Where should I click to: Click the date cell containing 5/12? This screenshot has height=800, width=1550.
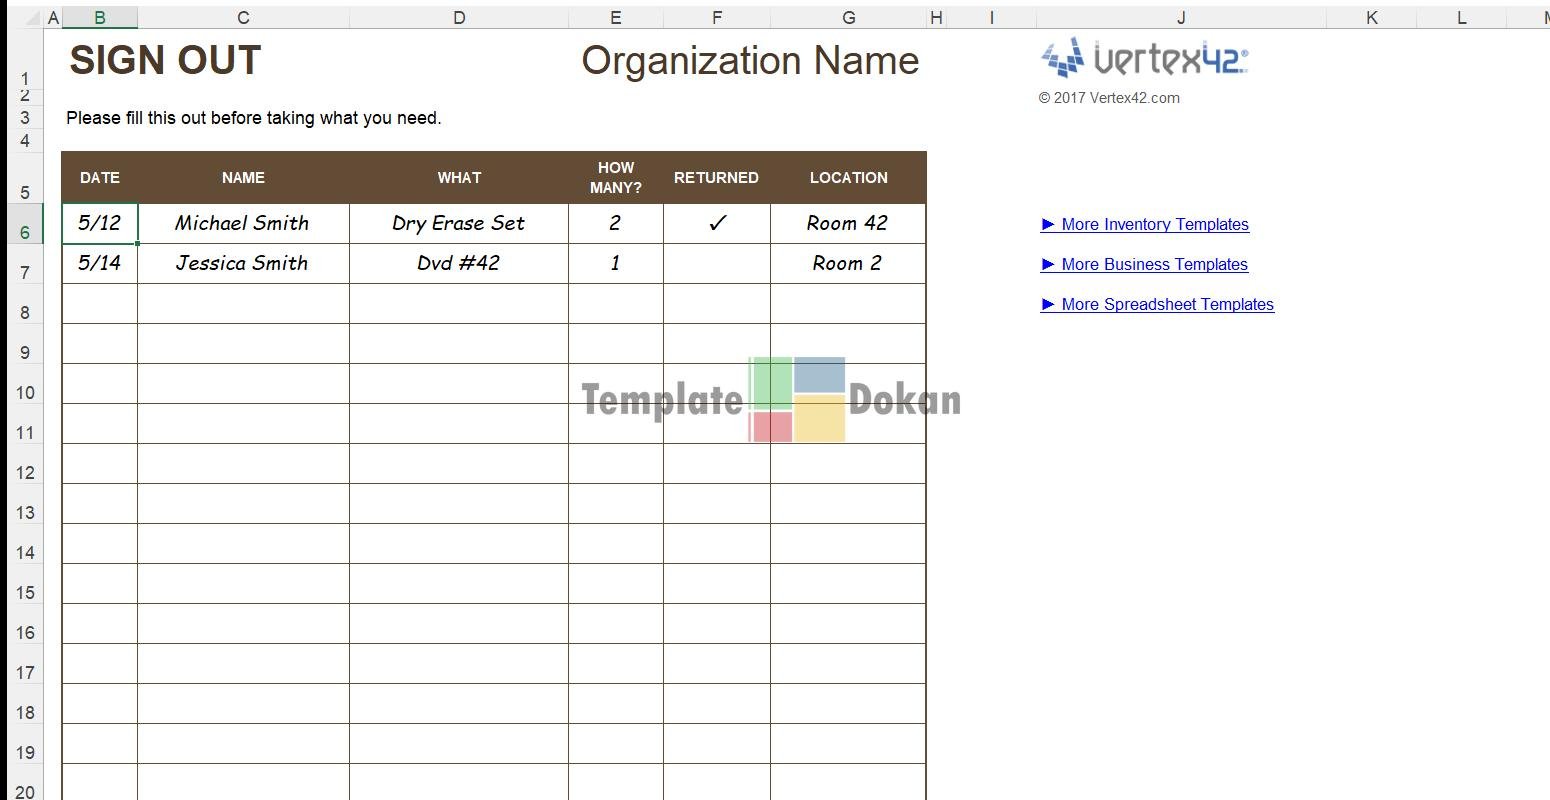pos(99,224)
